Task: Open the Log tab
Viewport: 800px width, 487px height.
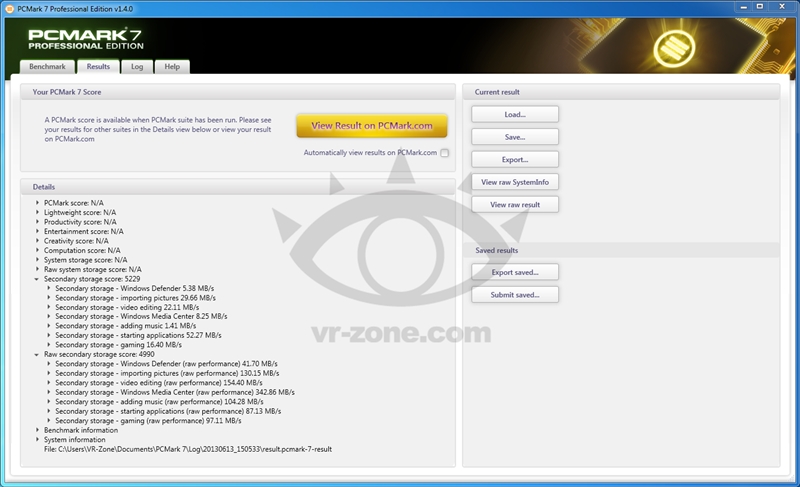Action: click(137, 67)
